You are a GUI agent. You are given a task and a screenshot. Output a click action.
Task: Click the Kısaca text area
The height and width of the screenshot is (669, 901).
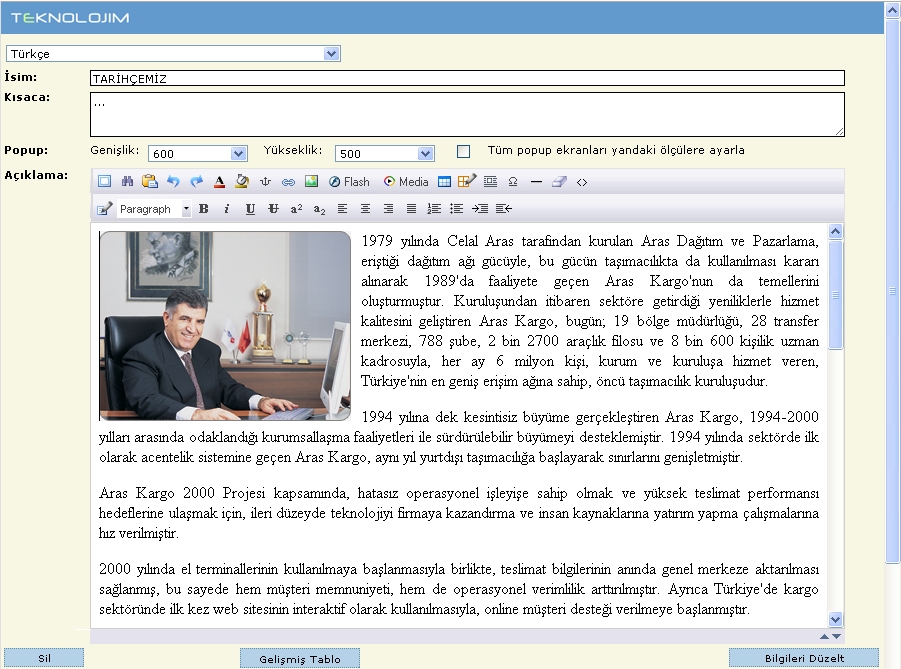point(467,114)
